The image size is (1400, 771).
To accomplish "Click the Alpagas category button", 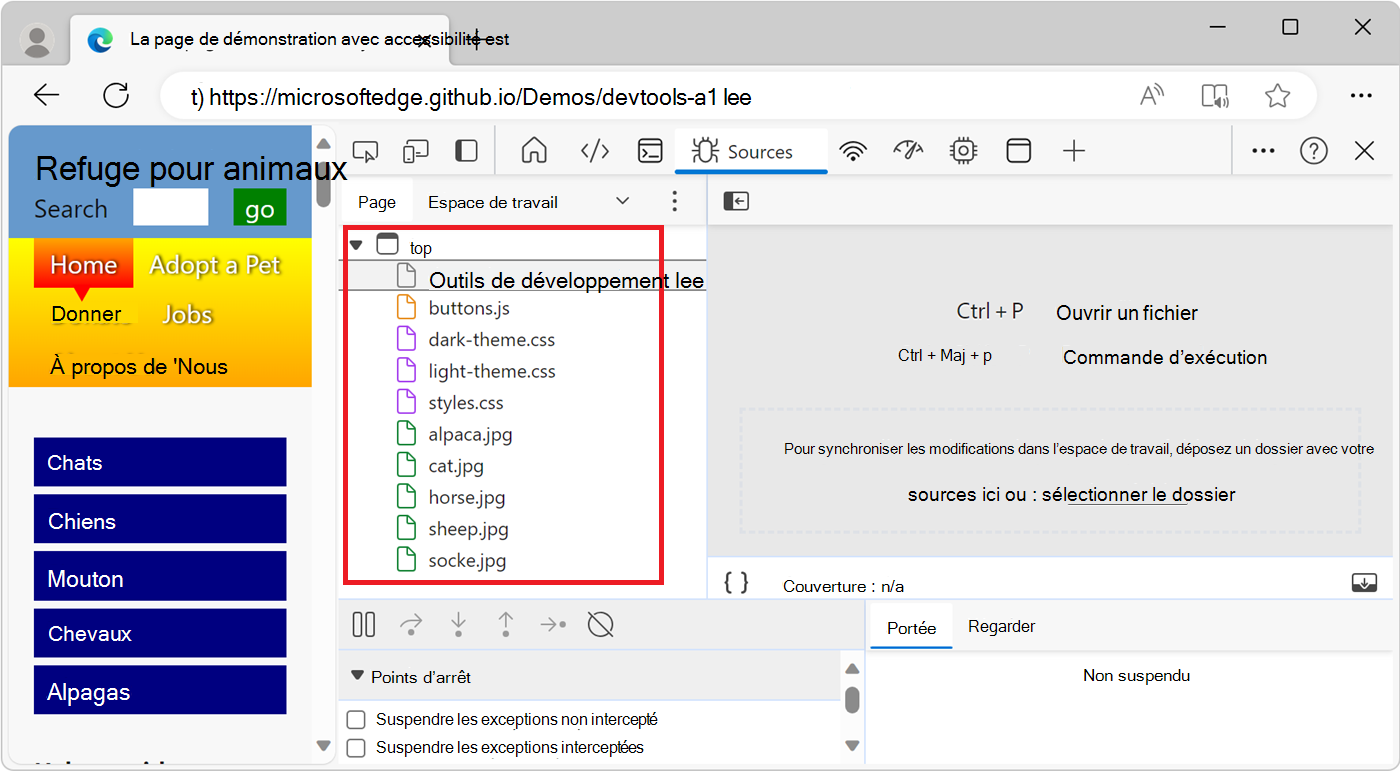I will [160, 690].
